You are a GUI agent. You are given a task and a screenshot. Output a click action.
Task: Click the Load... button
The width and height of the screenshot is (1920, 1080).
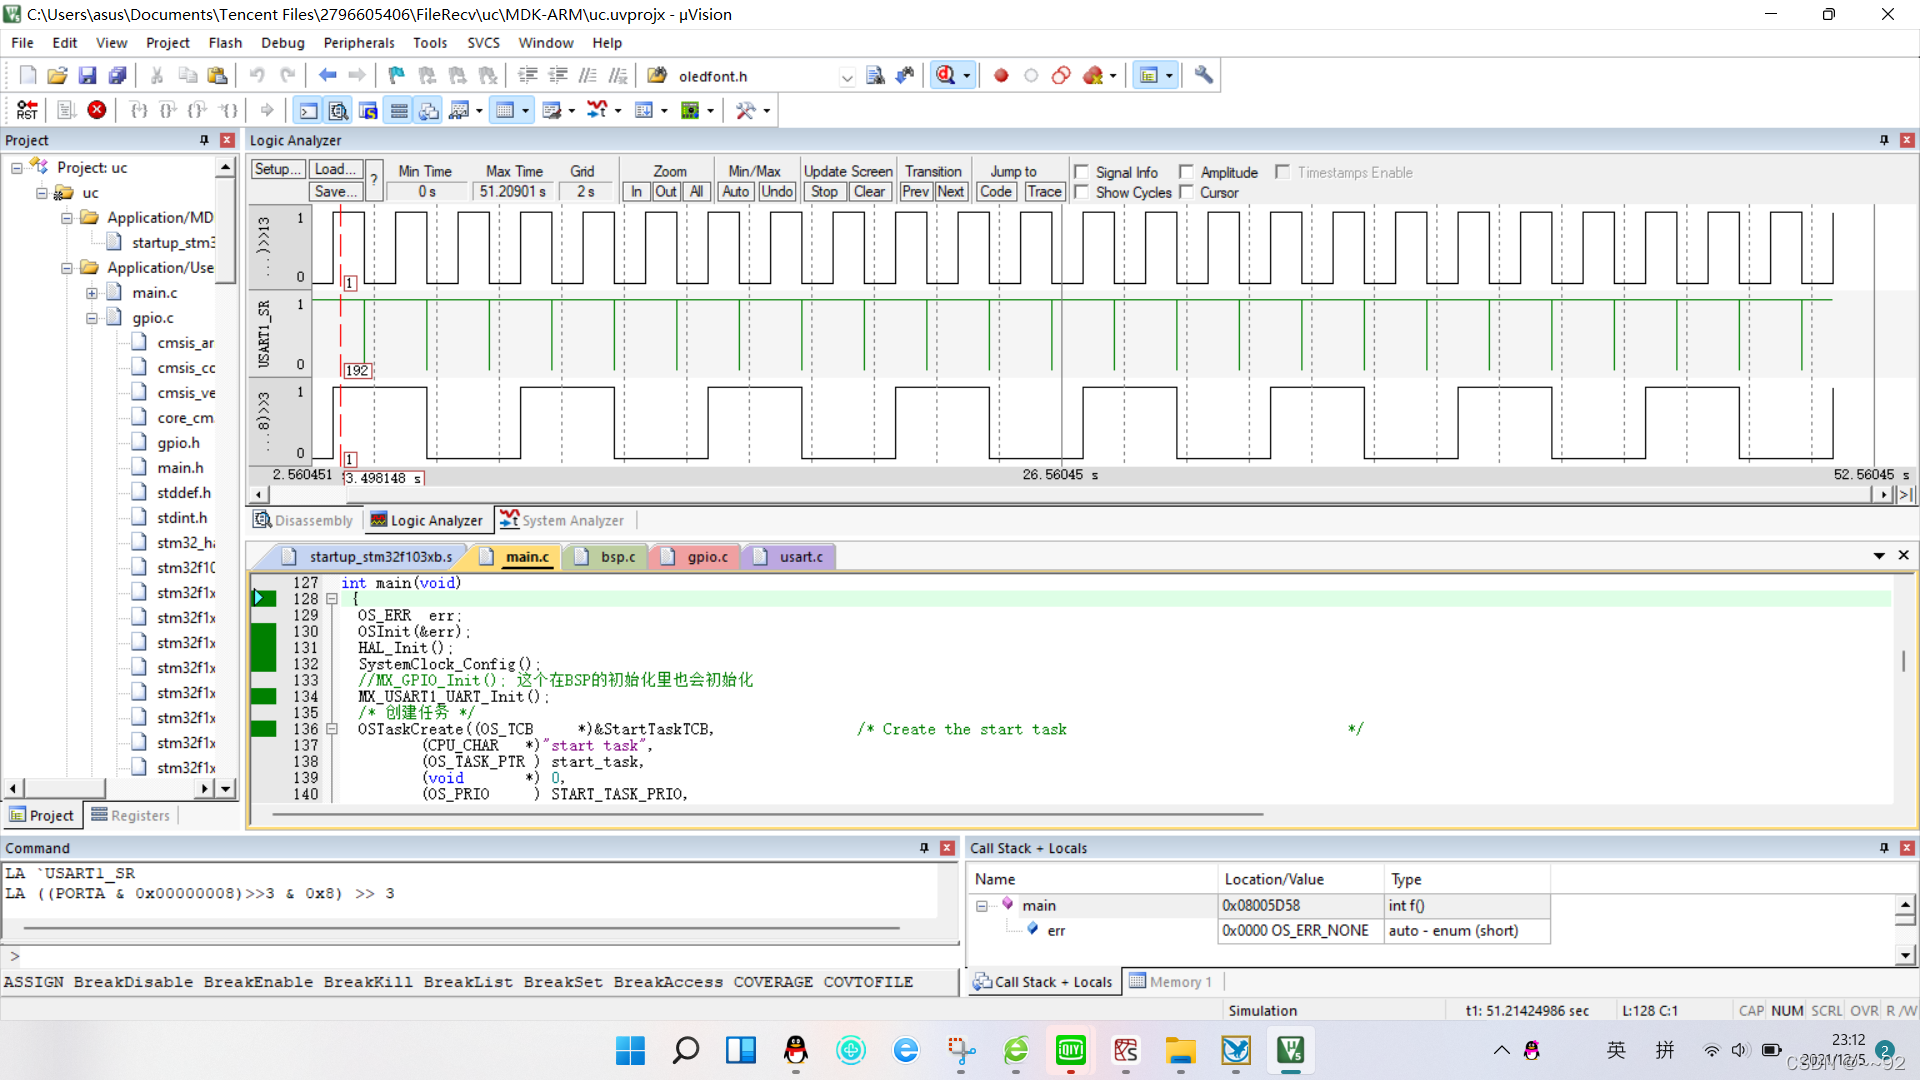[x=335, y=169]
